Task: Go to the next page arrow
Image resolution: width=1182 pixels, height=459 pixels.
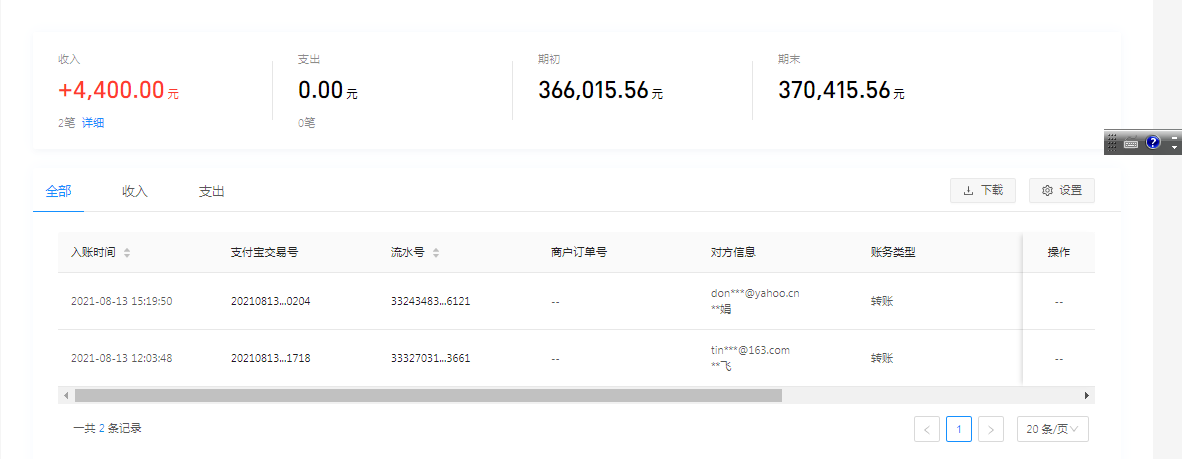Action: (991, 429)
